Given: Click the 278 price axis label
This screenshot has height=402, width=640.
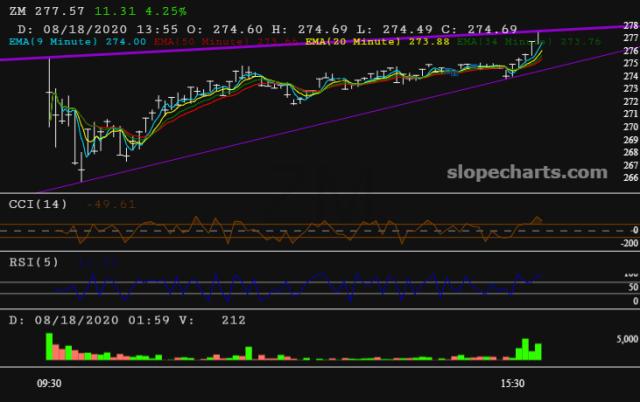Looking at the screenshot, I should click(630, 26).
